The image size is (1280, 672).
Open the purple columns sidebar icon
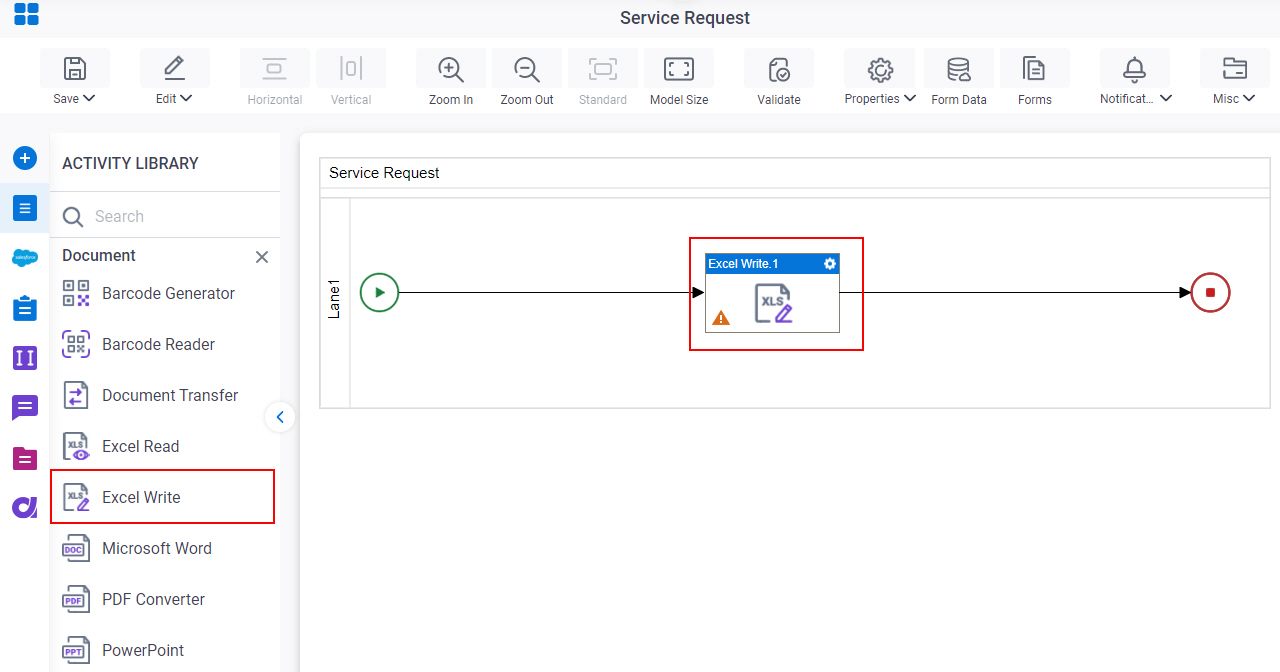25,358
